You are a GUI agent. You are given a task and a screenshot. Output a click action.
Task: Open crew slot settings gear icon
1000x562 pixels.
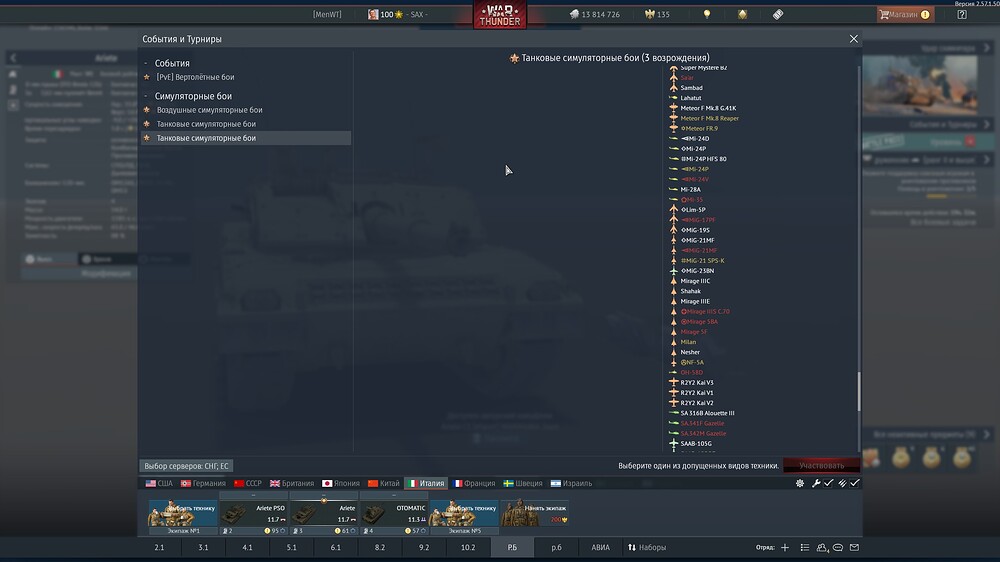tap(800, 484)
